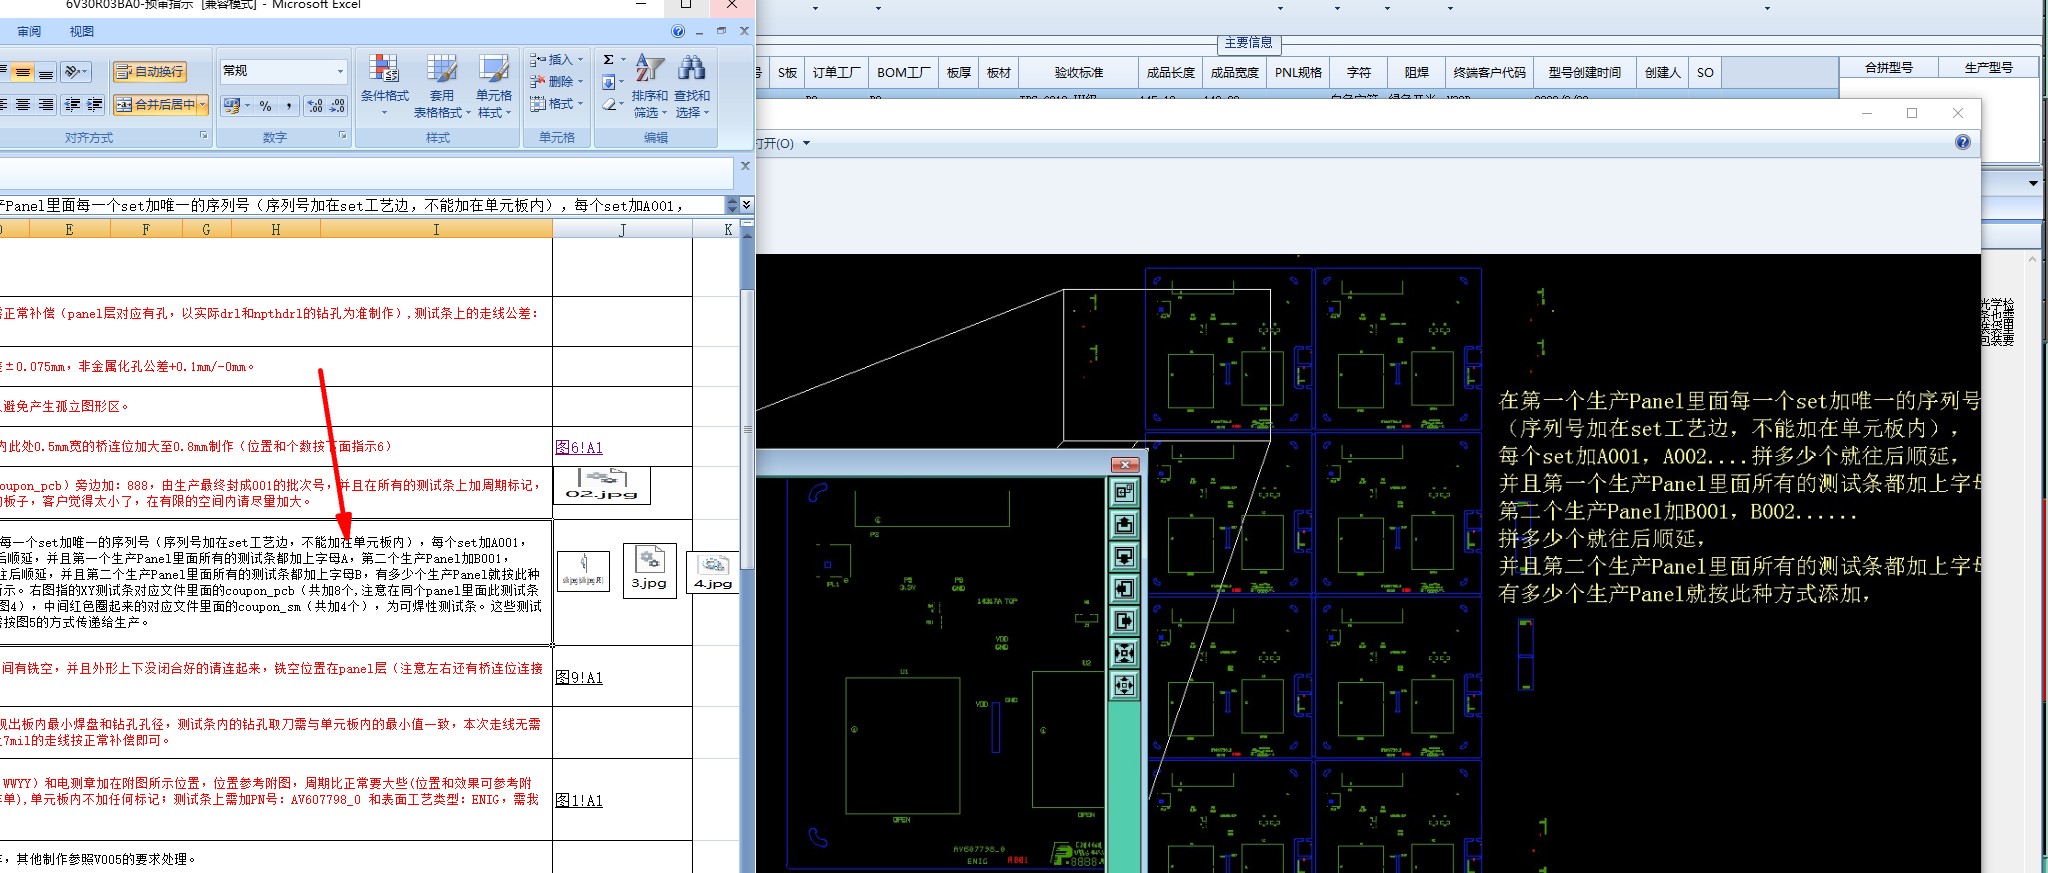
Task: Click the AutoSum sigma icon
Action: pos(608,60)
